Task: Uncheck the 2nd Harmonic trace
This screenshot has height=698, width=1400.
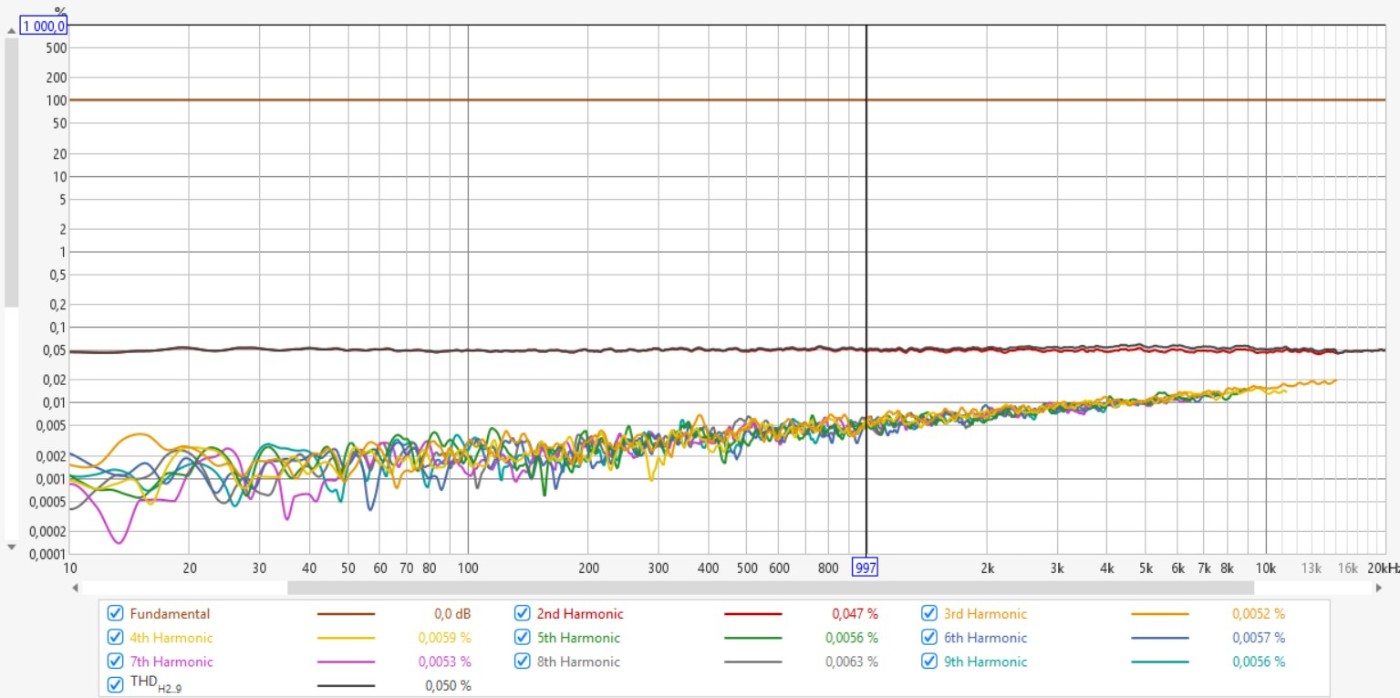Action: [x=522, y=614]
